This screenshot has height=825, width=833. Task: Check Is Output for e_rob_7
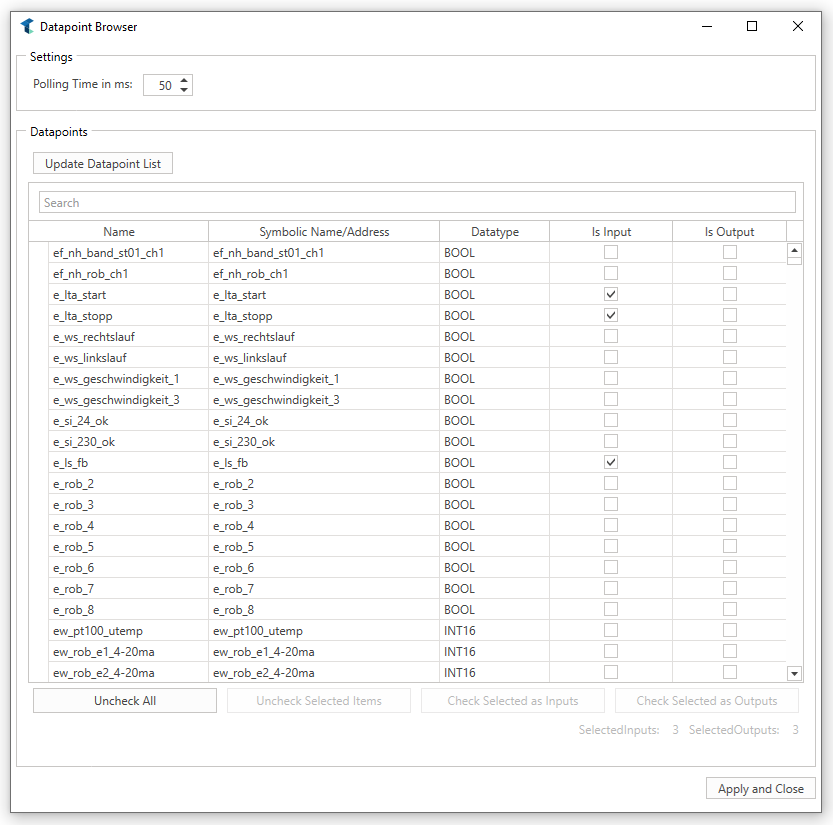(x=730, y=588)
